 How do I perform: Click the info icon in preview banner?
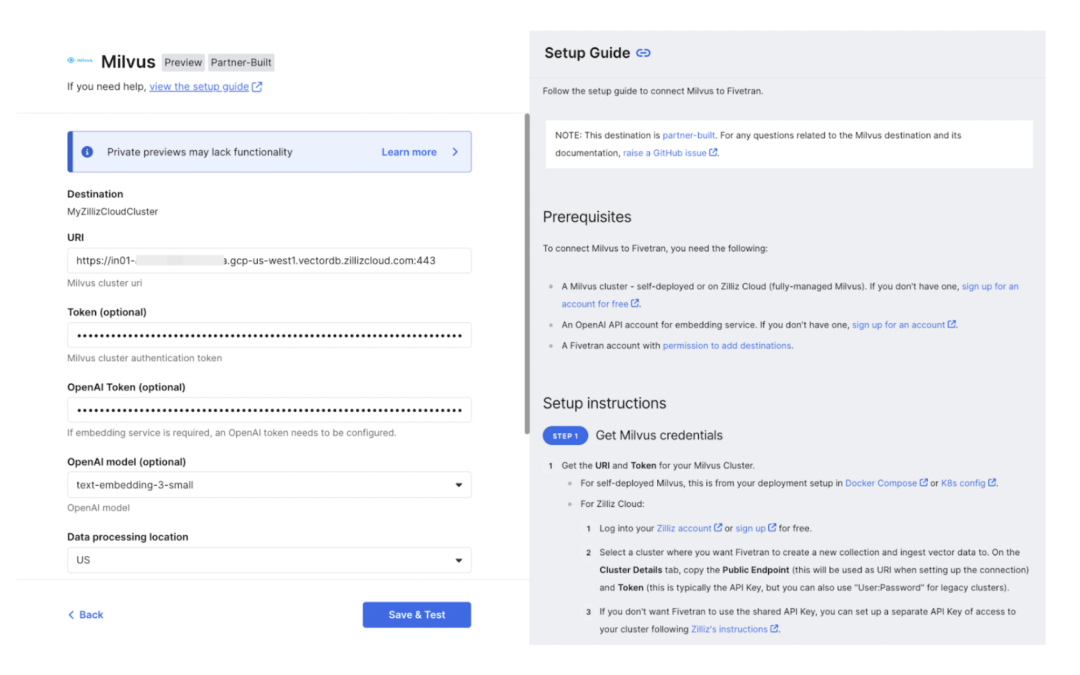click(87, 152)
